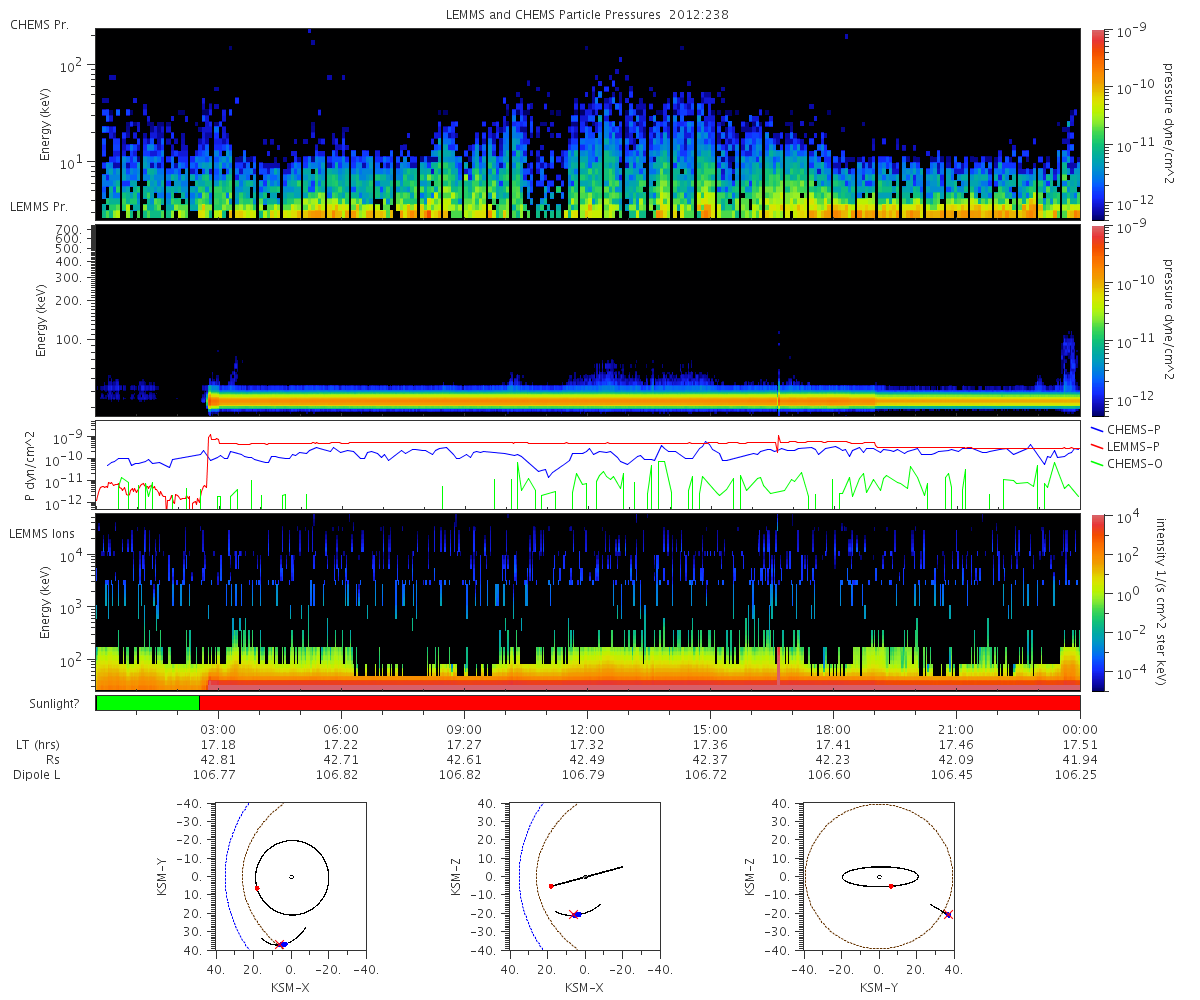Screen dimensions: 1200x1000
Task: Click the "Dipole L" row label
Action: (x=38, y=775)
